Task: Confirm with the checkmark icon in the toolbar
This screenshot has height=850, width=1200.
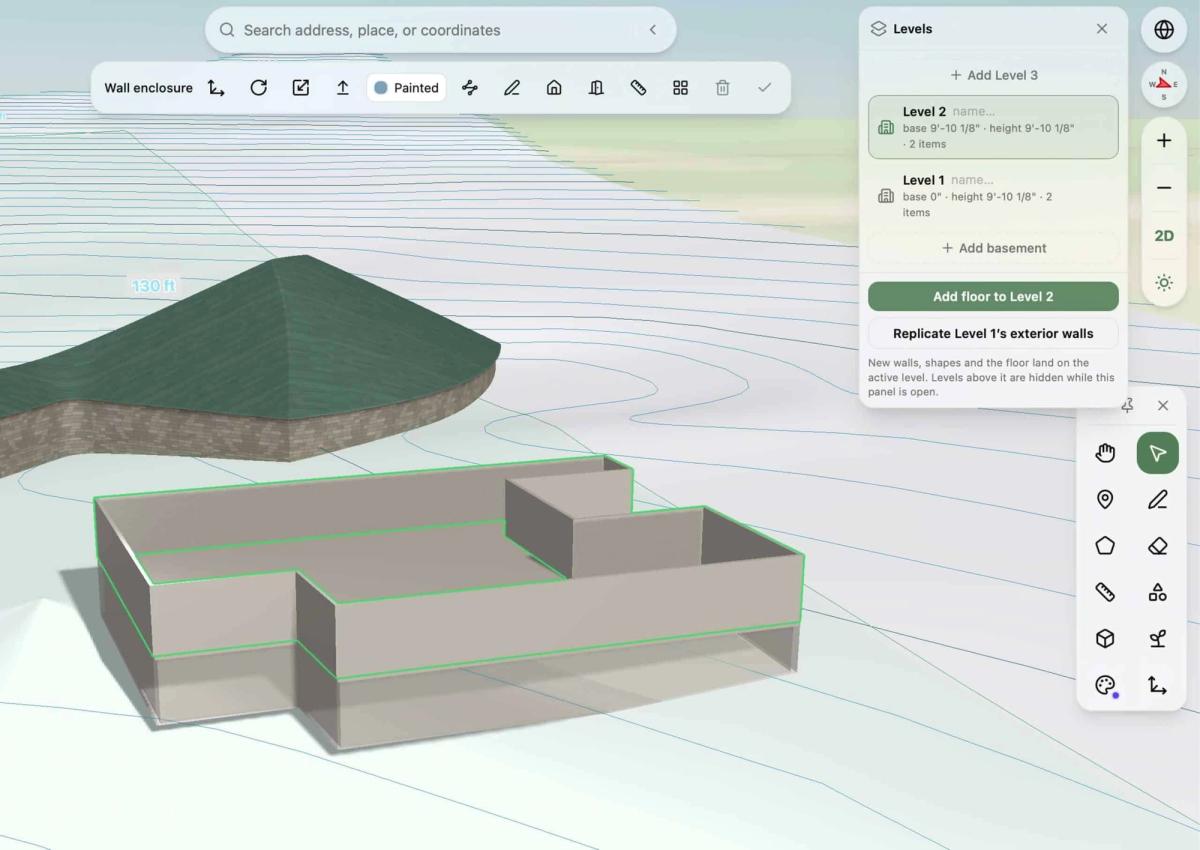Action: tap(764, 88)
